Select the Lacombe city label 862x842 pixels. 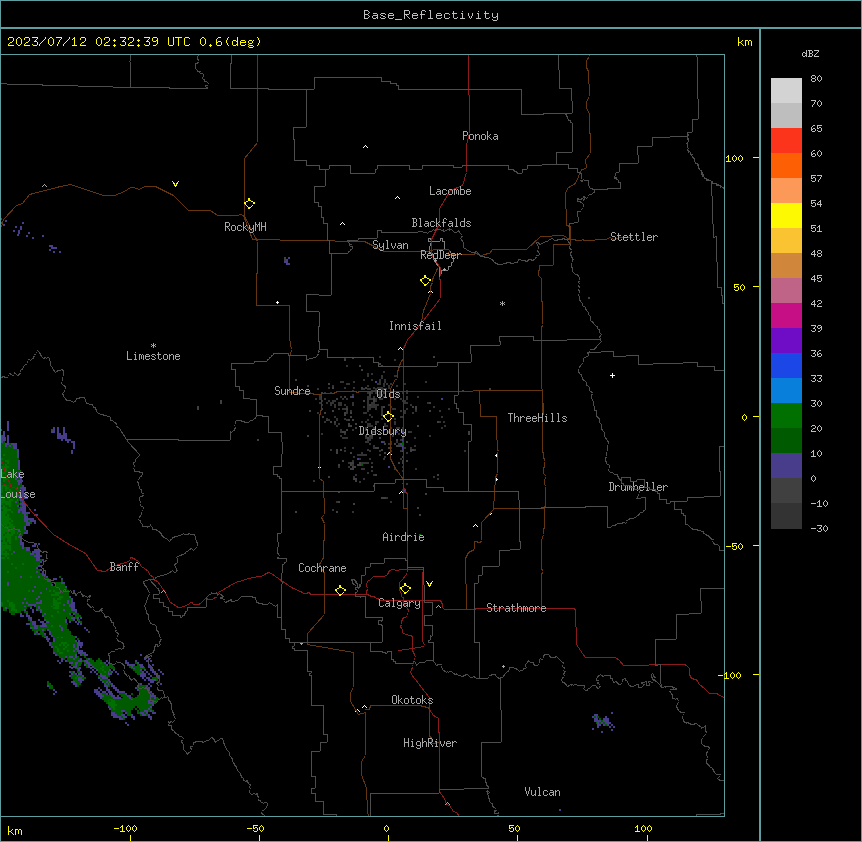(x=450, y=191)
